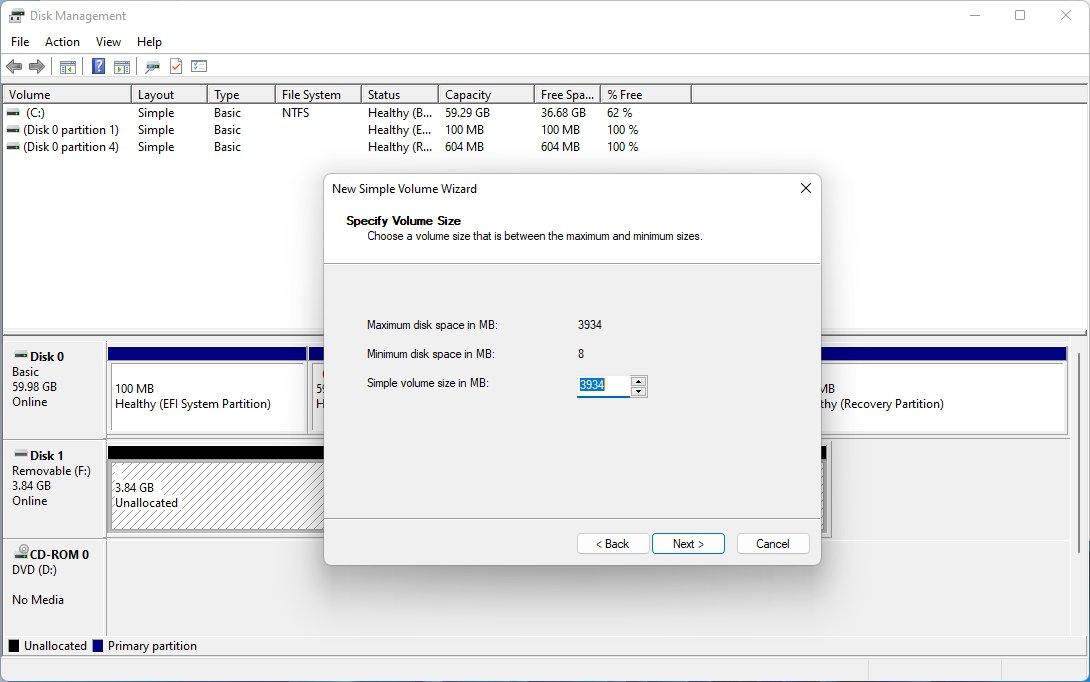
Task: Click the Disk 0 partition 4 drive icon
Action: [x=13, y=147]
